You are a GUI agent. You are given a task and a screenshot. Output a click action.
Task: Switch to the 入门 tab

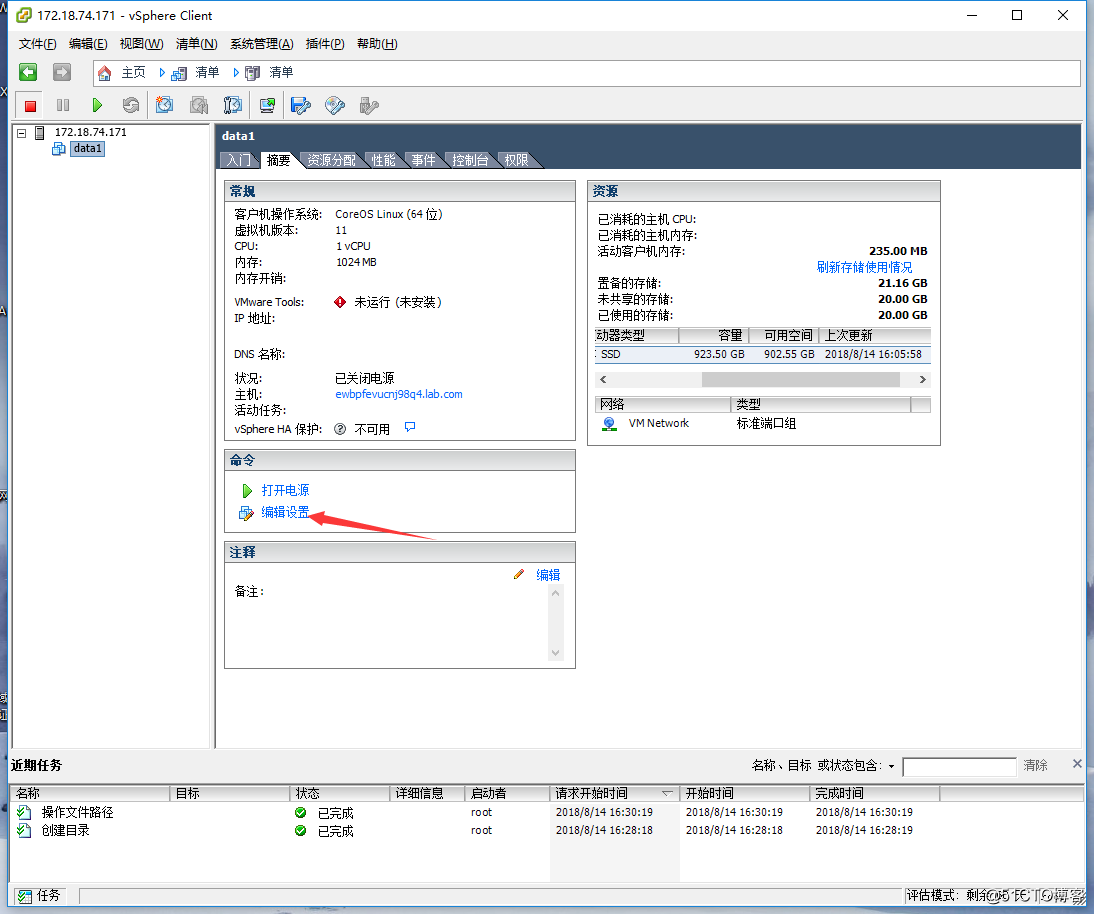(239, 160)
